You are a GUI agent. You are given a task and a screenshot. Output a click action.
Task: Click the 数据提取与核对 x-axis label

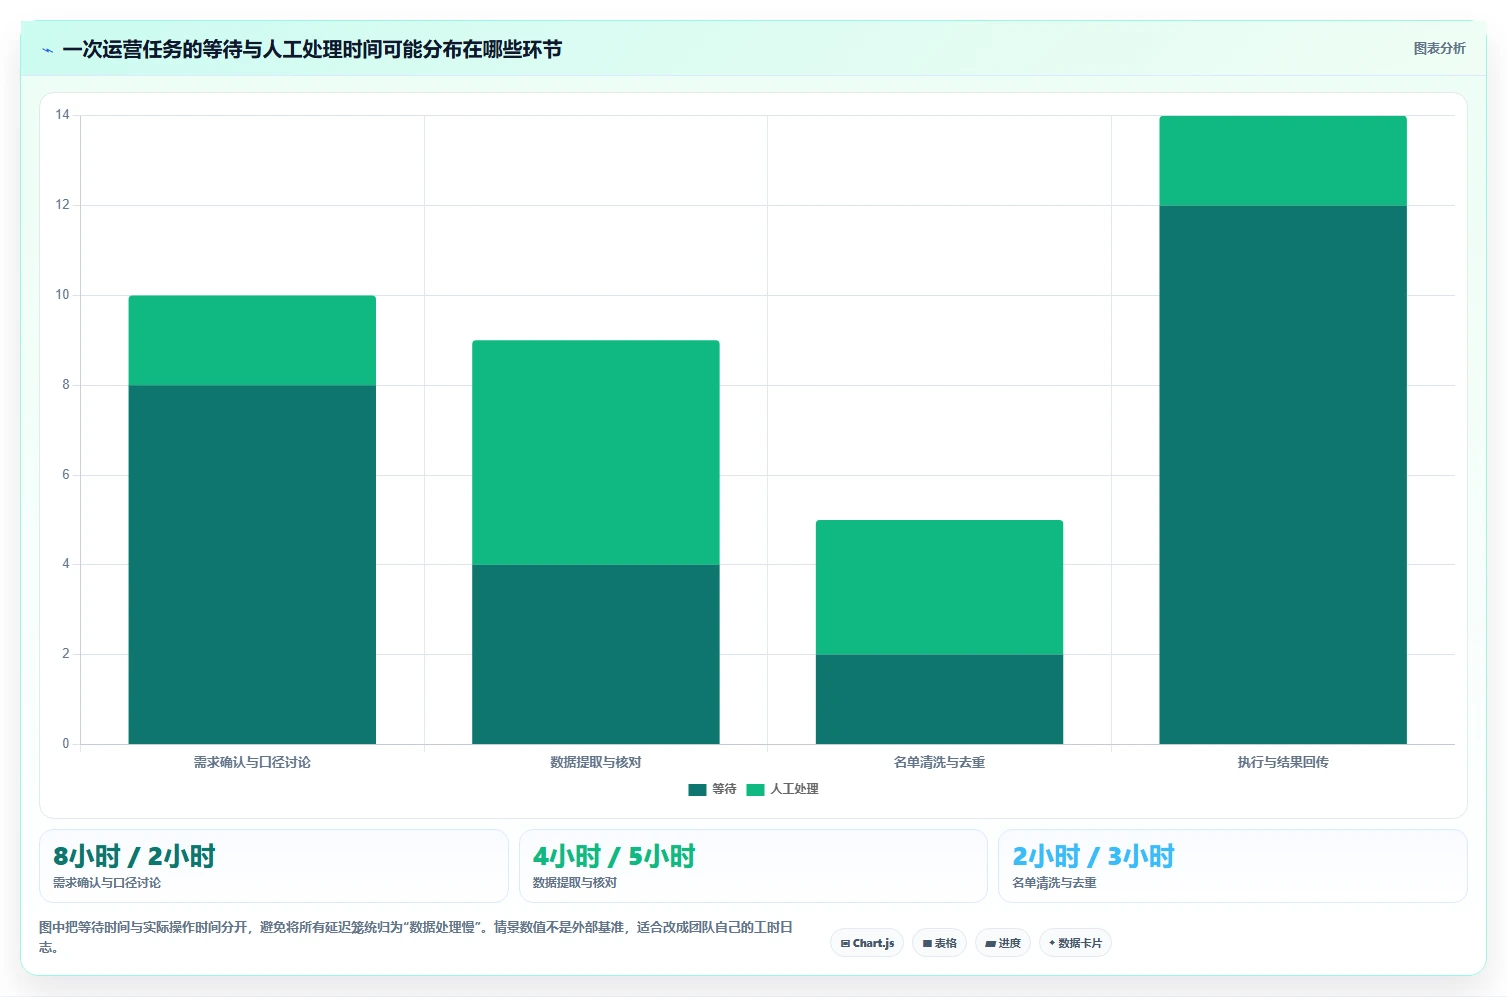[596, 762]
